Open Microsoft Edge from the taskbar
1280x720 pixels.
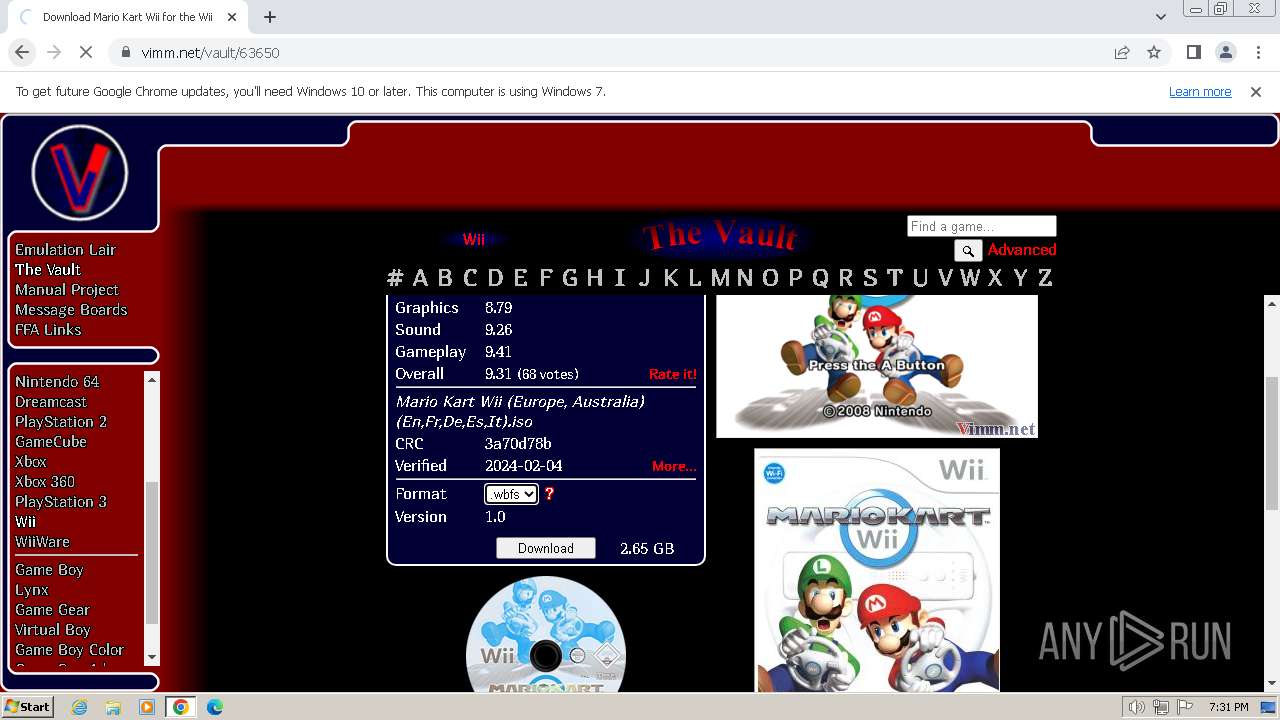(x=215, y=707)
